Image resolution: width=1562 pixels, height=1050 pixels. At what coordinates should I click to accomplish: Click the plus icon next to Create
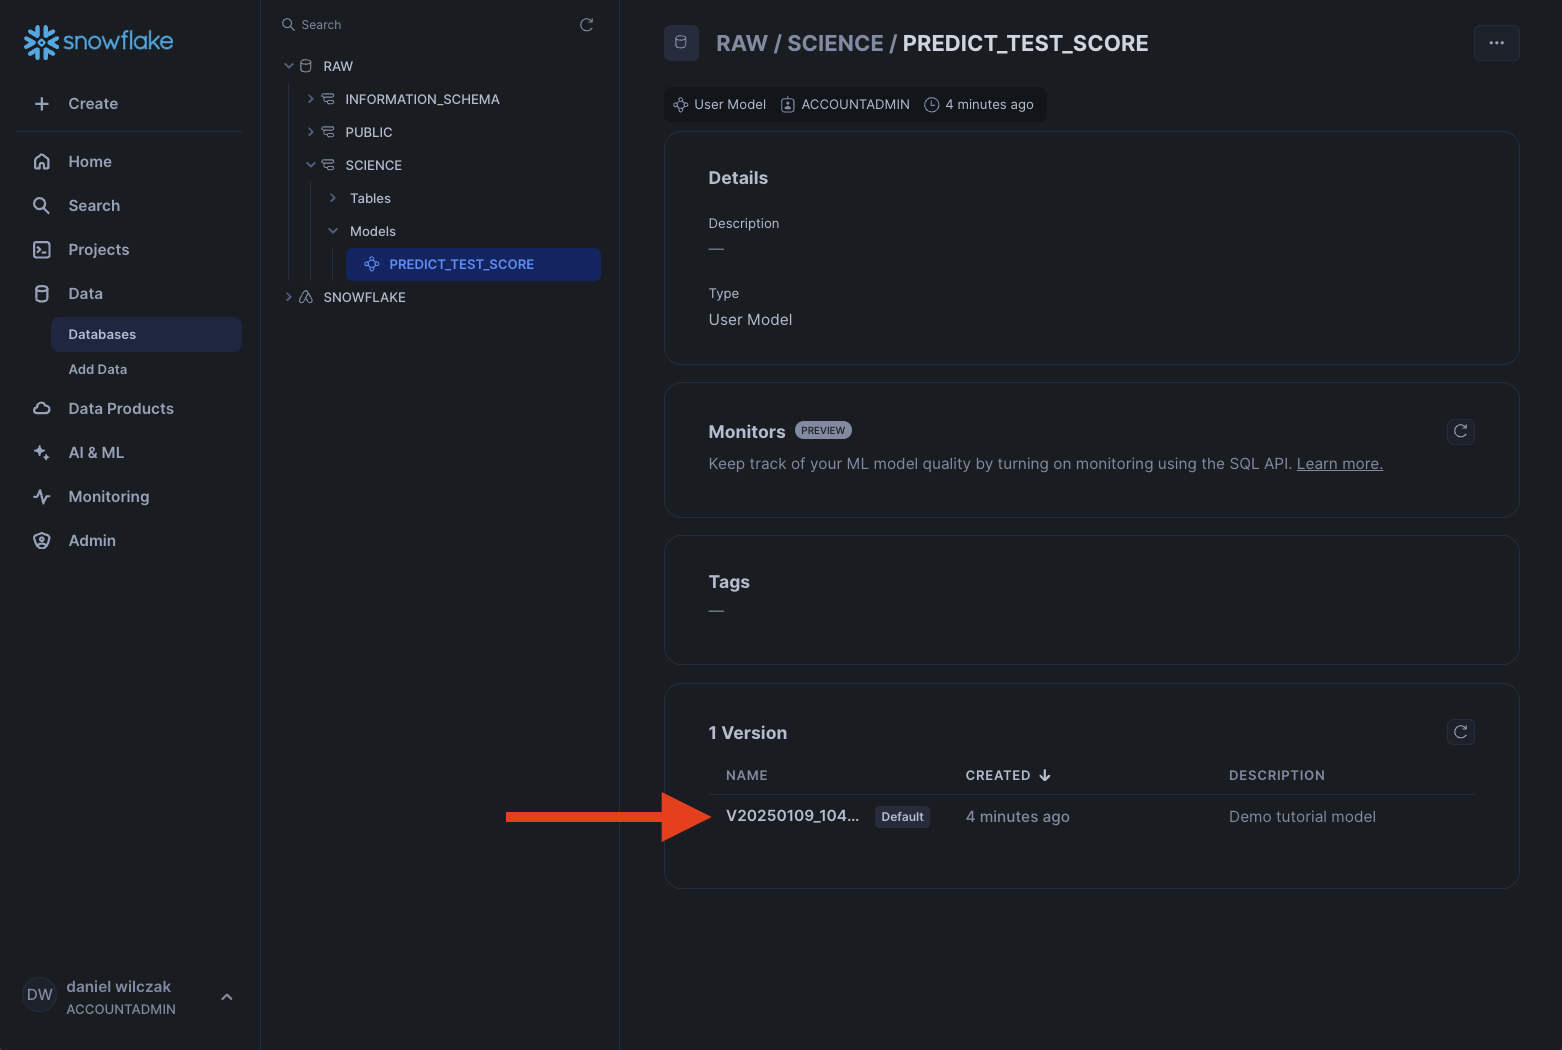tap(42, 104)
